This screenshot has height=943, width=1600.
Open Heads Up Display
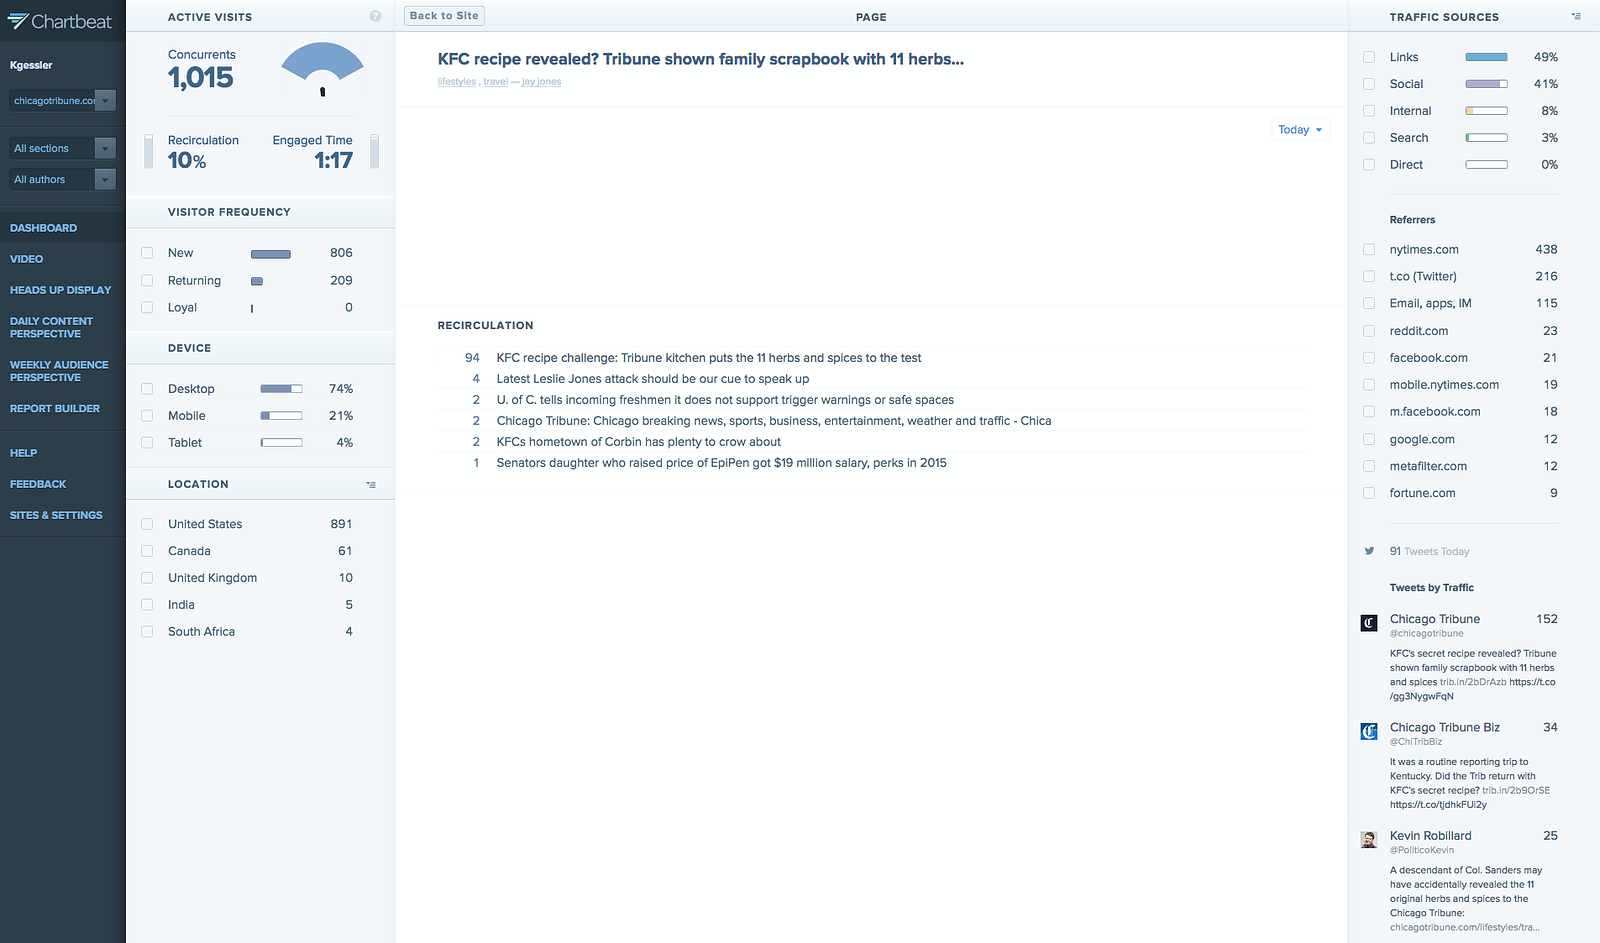click(60, 290)
